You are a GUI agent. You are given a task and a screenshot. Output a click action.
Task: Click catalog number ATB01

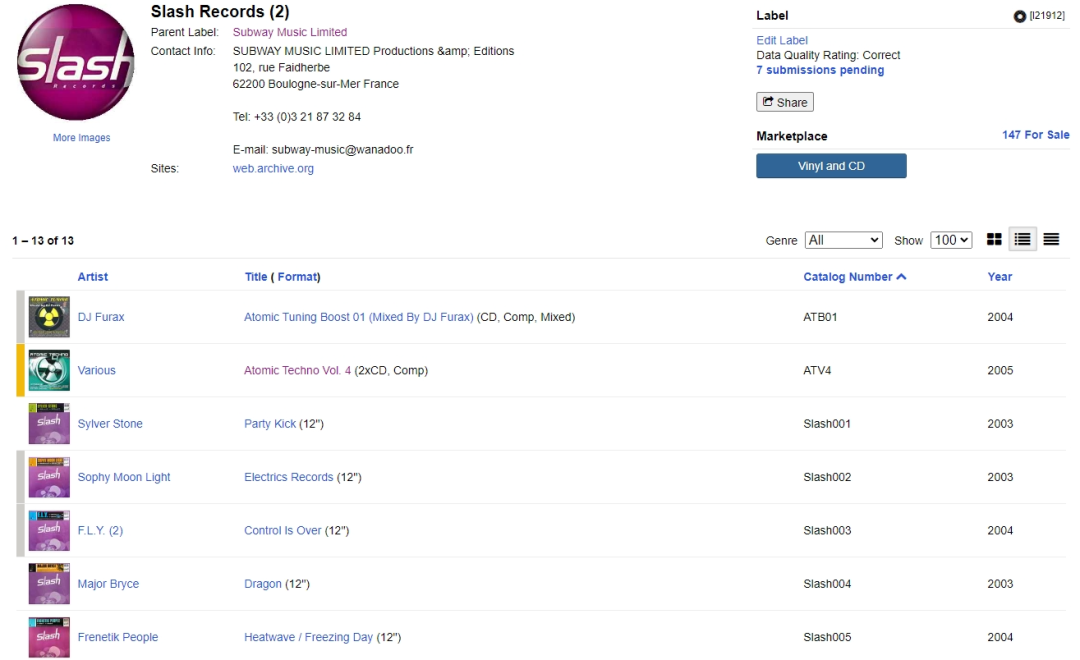click(820, 317)
